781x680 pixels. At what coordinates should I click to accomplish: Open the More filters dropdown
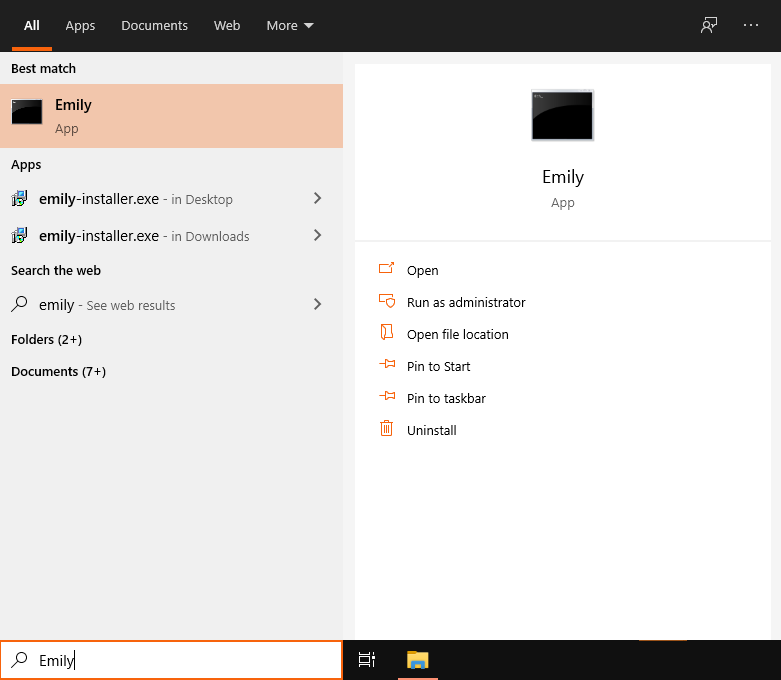point(290,25)
